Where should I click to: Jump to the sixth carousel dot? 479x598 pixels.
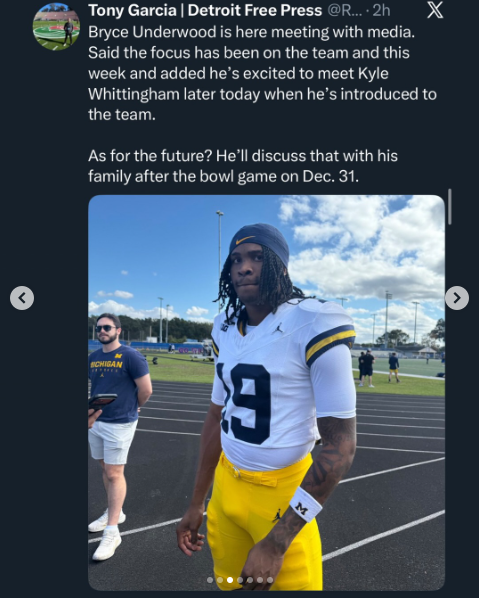(x=260, y=580)
